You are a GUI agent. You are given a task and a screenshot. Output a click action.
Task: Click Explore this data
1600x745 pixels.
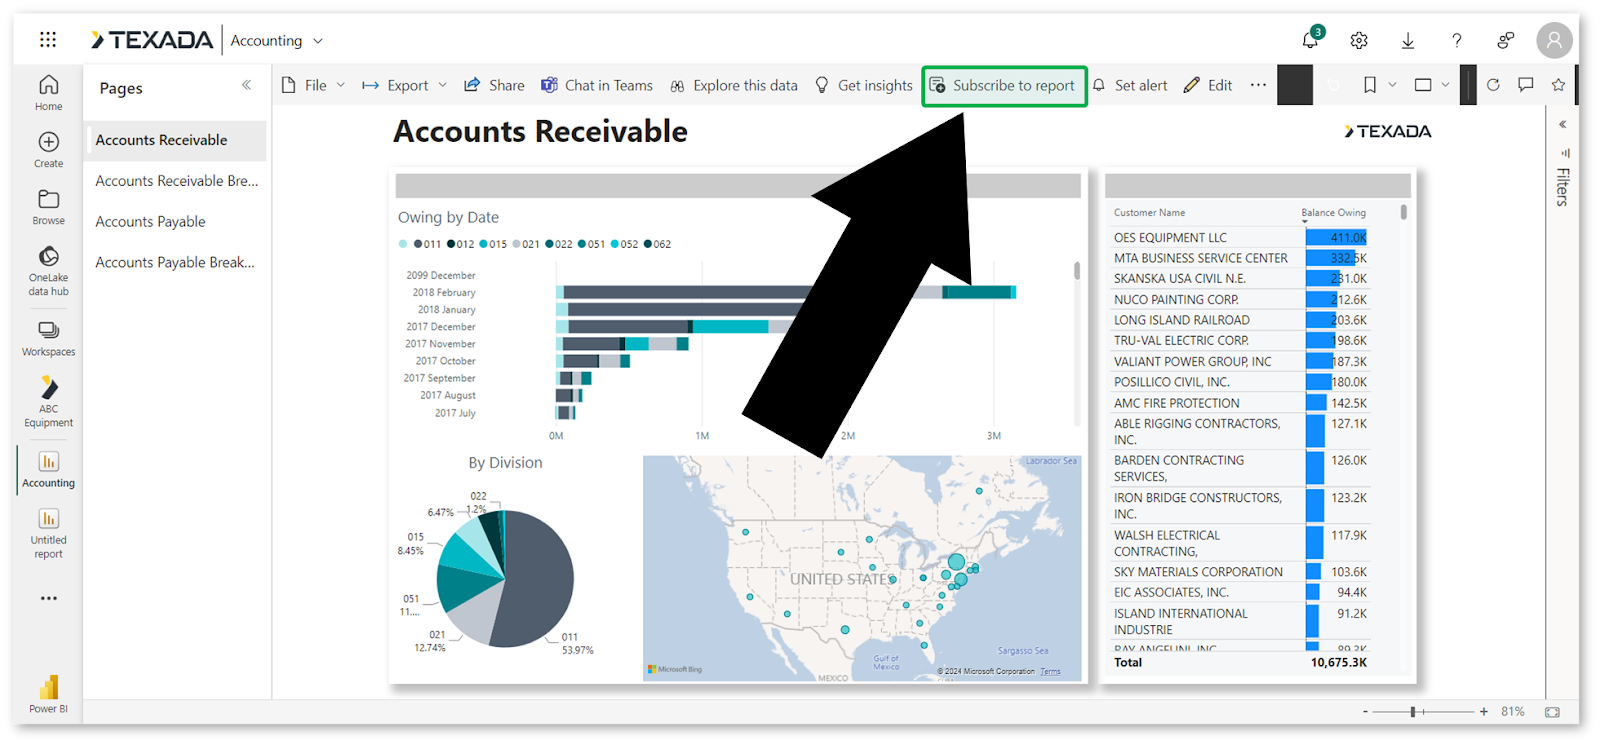(734, 85)
